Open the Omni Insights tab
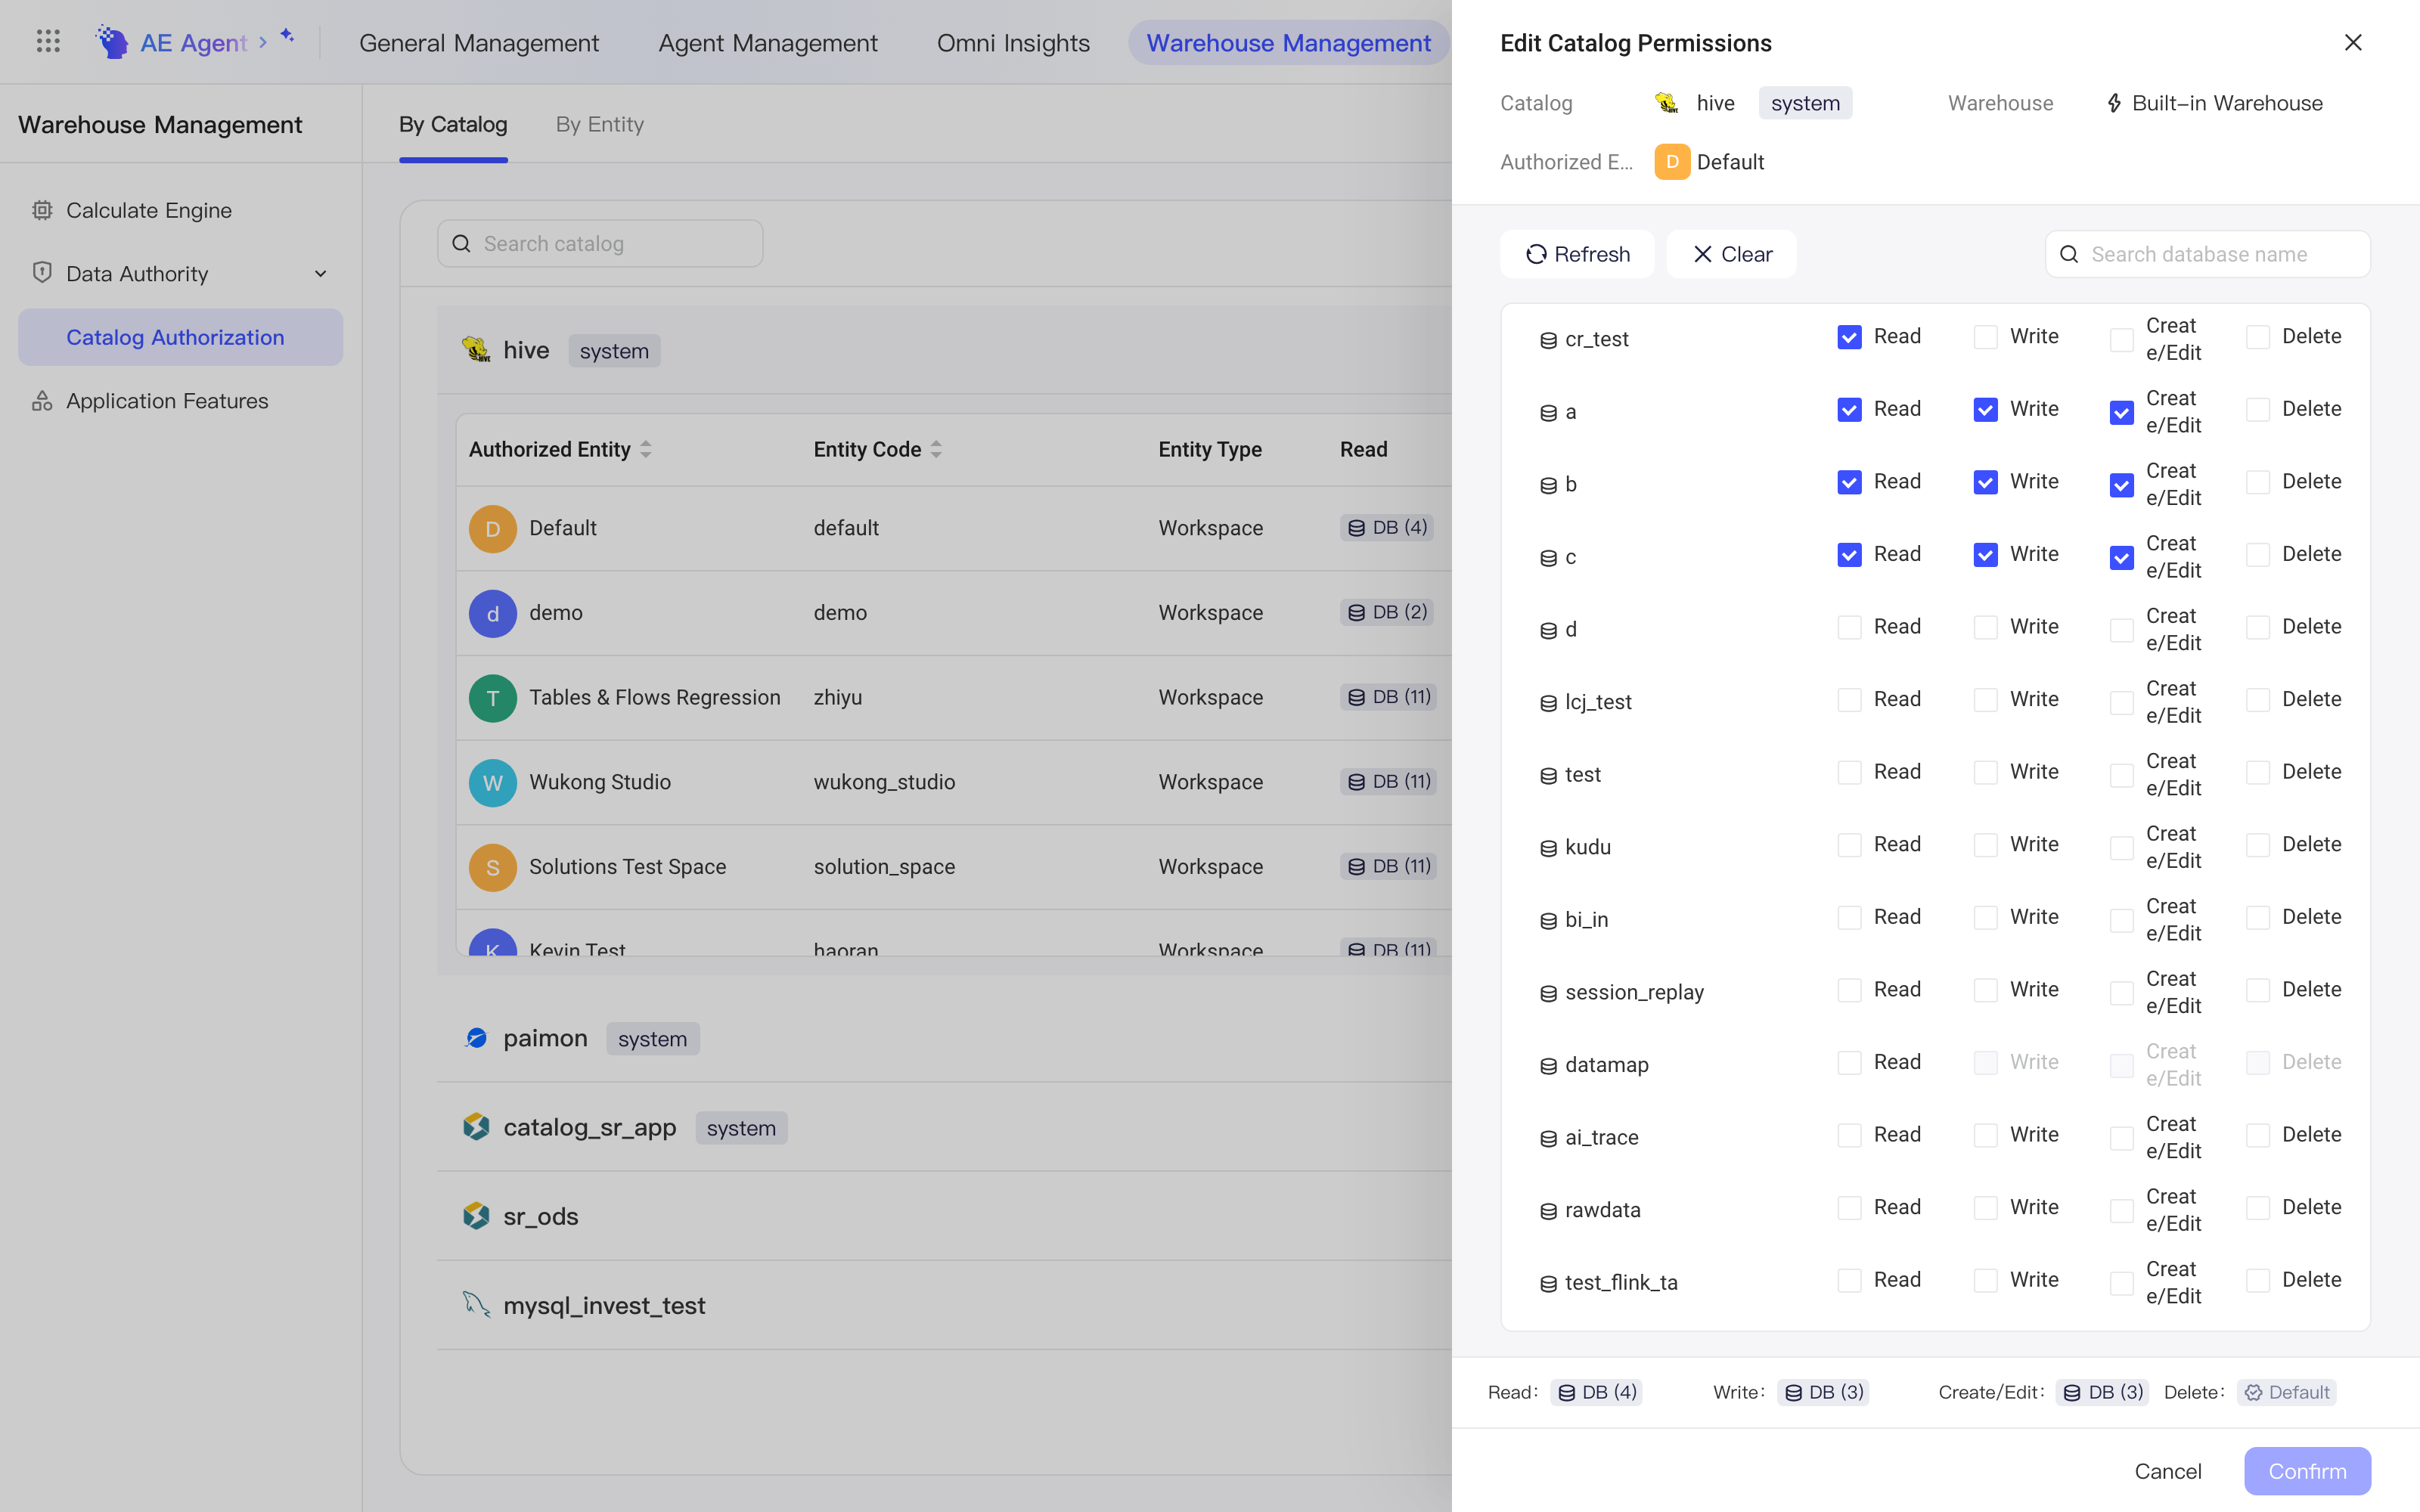 click(1013, 43)
